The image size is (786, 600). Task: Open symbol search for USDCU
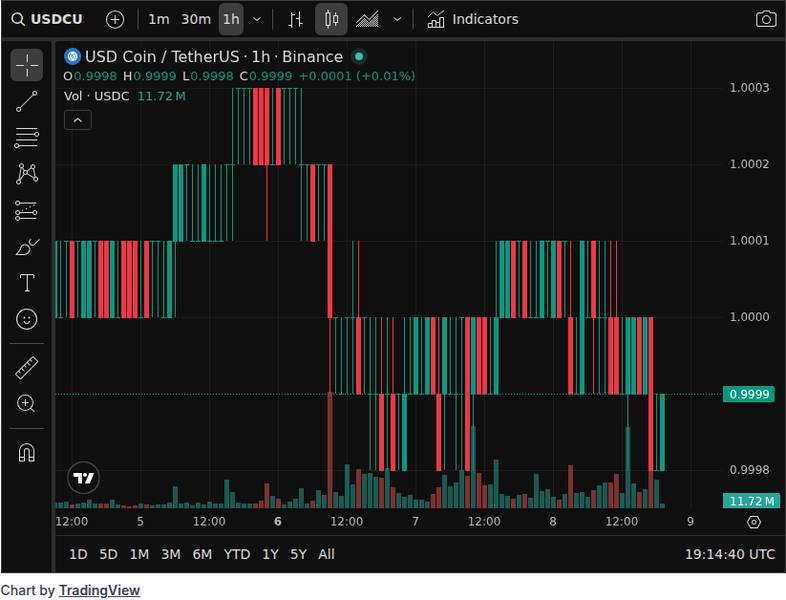coord(47,19)
